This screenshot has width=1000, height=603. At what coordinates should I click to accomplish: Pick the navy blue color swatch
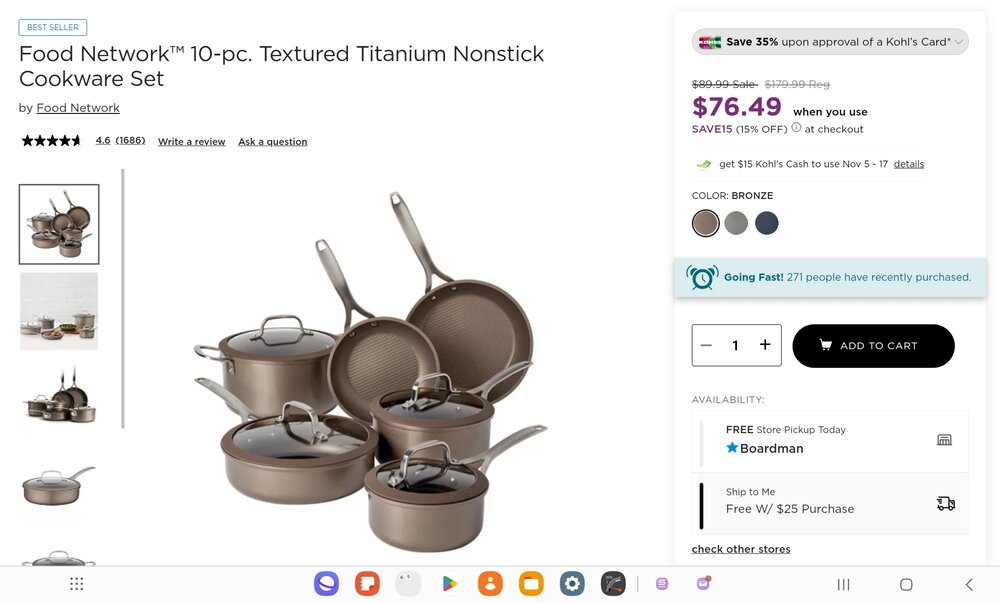pos(767,223)
